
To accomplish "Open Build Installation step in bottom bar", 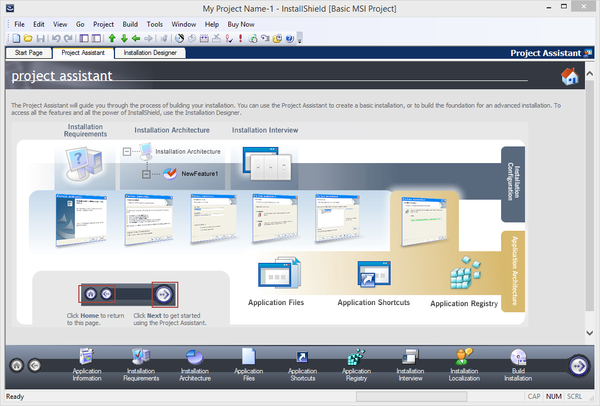I will click(518, 365).
